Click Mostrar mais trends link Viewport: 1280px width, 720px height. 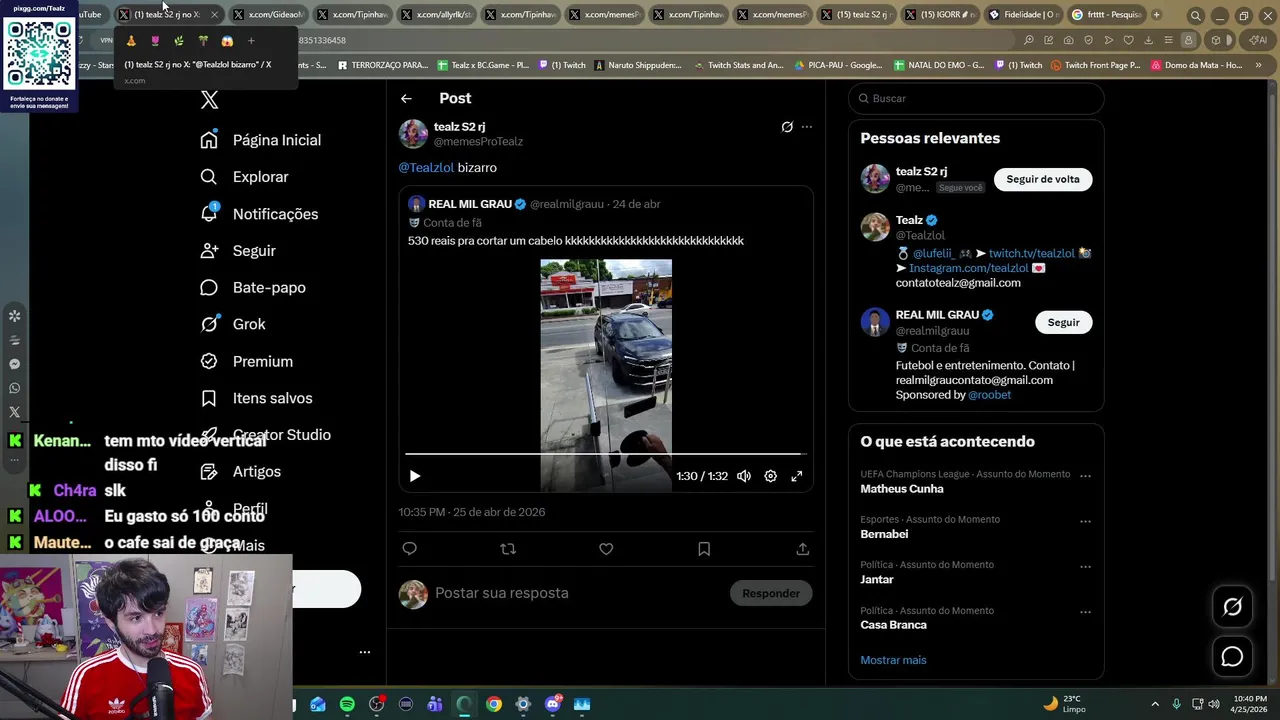pyautogui.click(x=893, y=660)
